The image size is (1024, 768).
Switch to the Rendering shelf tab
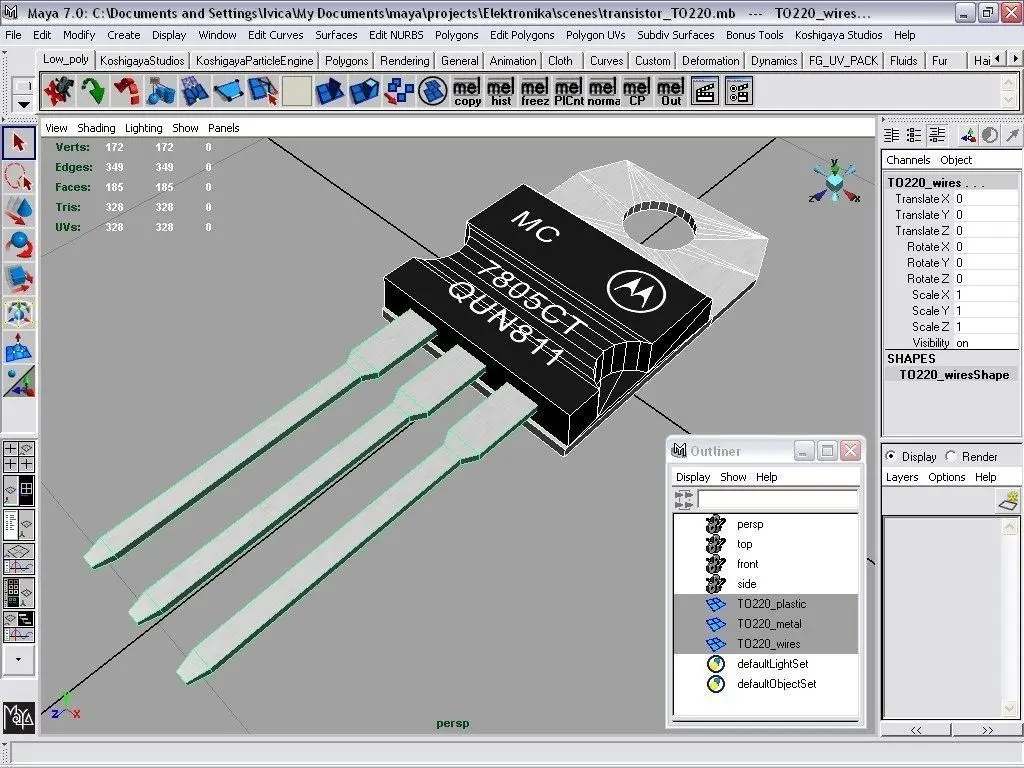click(404, 61)
